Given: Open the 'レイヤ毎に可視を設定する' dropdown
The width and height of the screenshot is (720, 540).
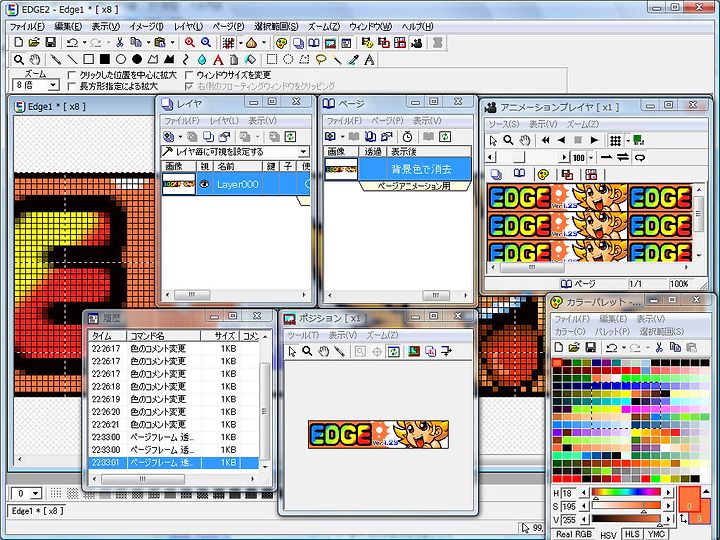Looking at the screenshot, I should point(304,152).
